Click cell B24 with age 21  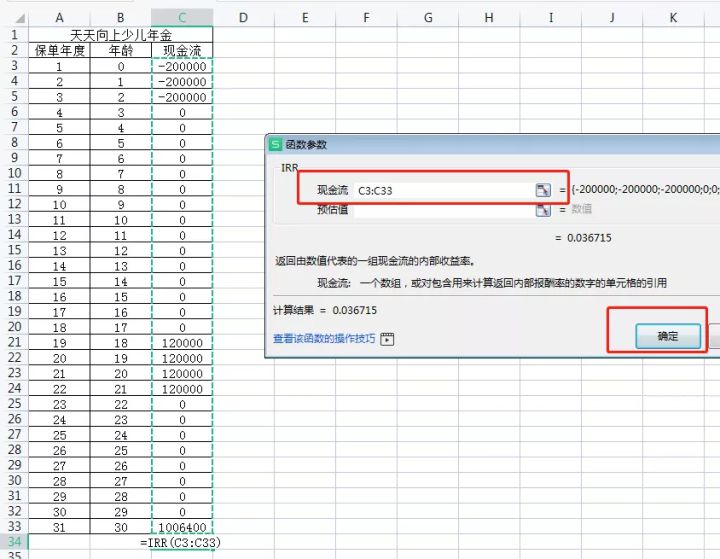pyautogui.click(x=120, y=389)
